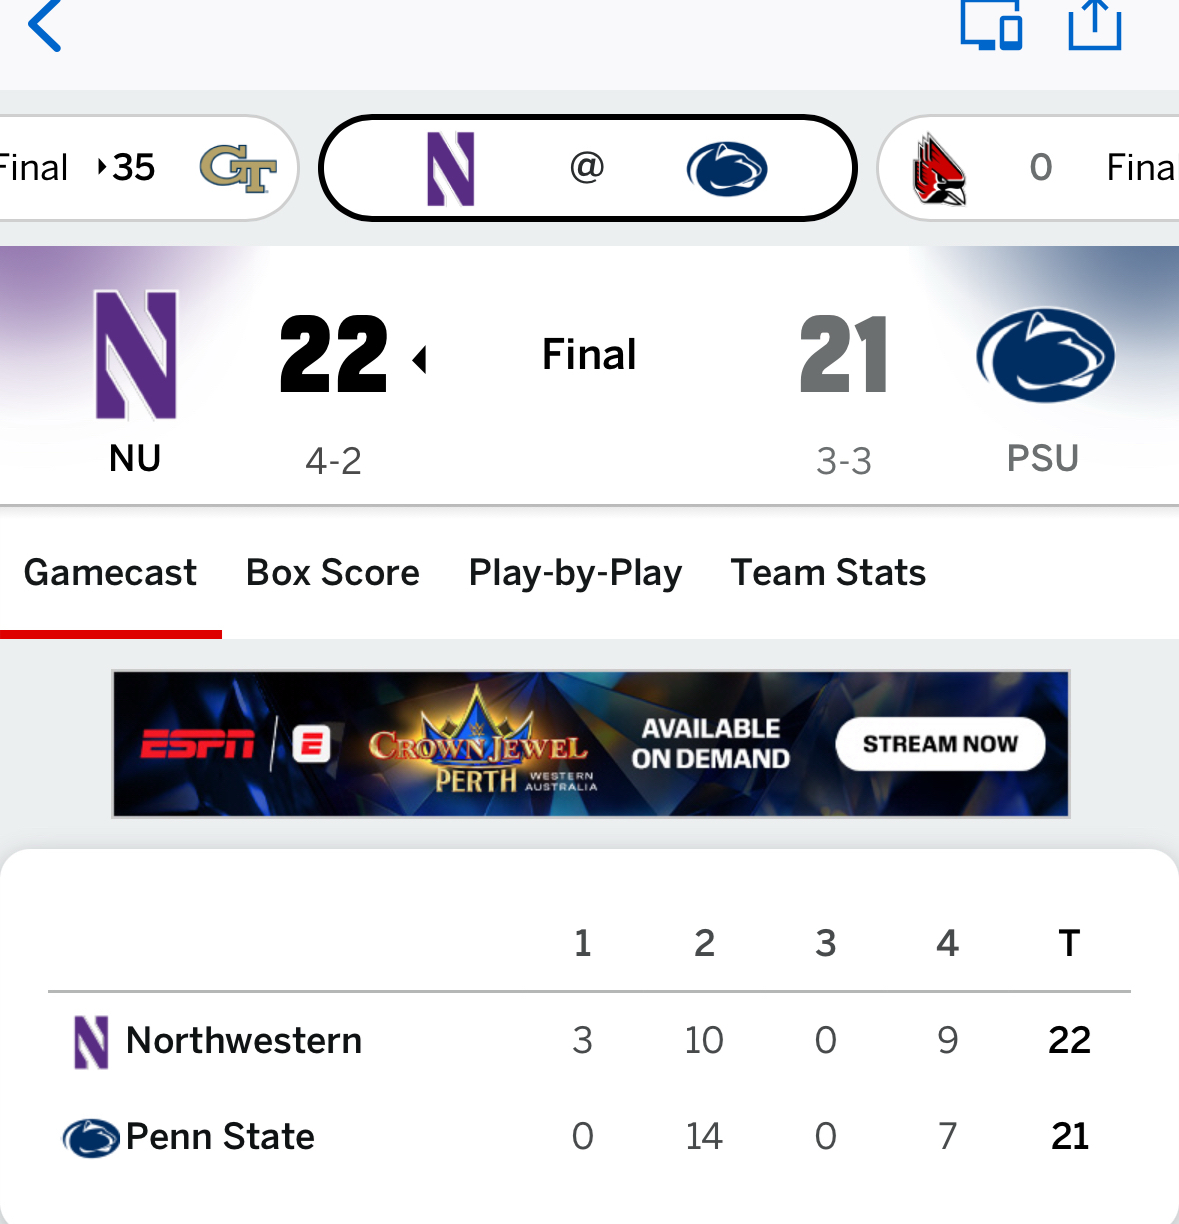Tap the Penn State logo in the linescore row
1179x1224 pixels.
tap(91, 1138)
